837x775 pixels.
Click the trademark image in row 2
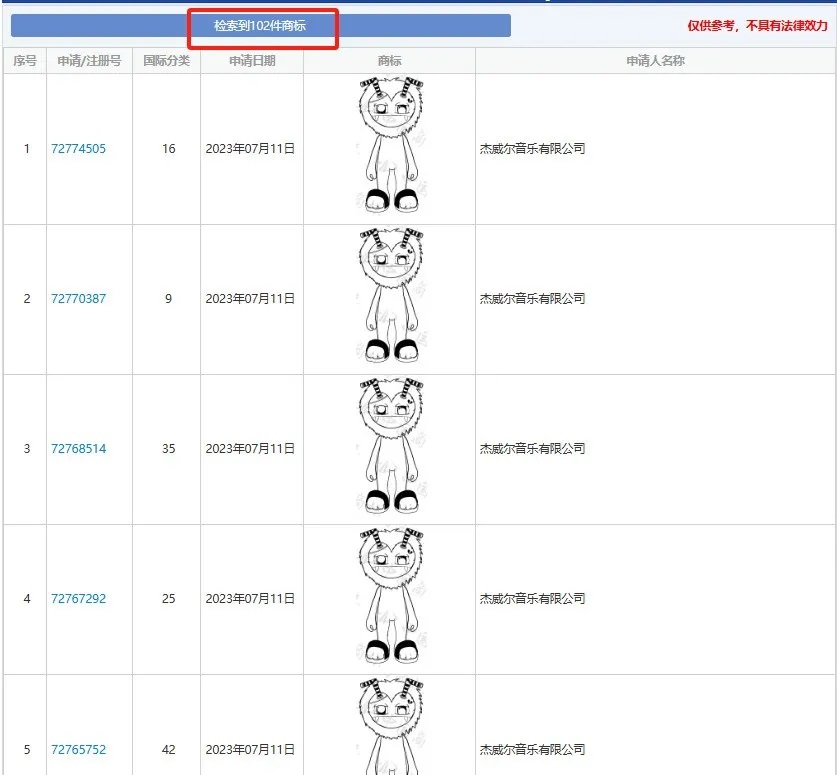pos(391,295)
